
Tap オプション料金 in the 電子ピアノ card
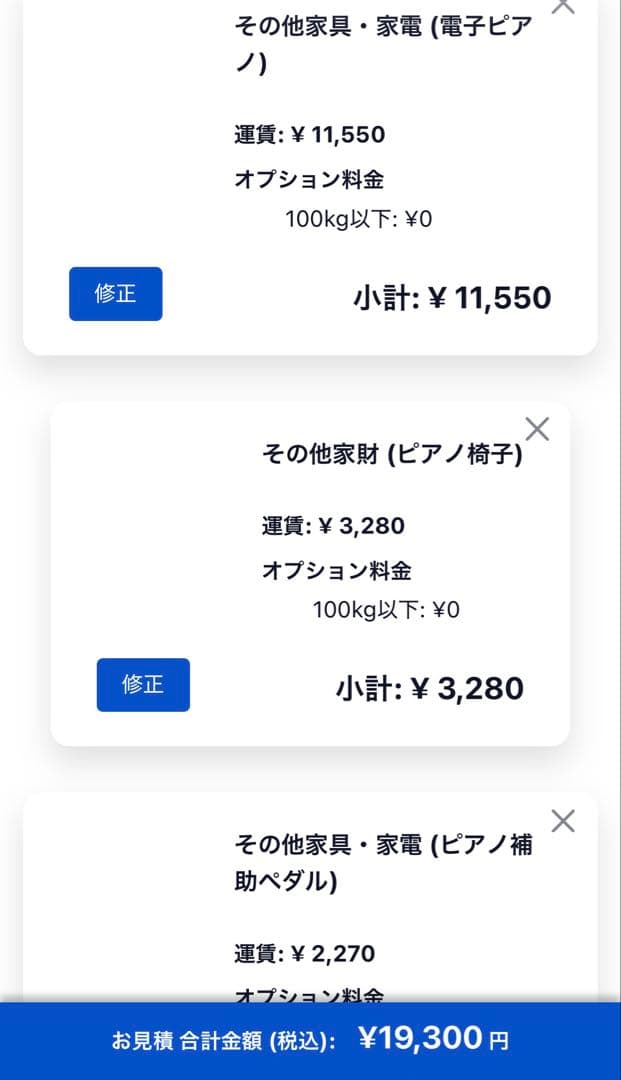[309, 180]
